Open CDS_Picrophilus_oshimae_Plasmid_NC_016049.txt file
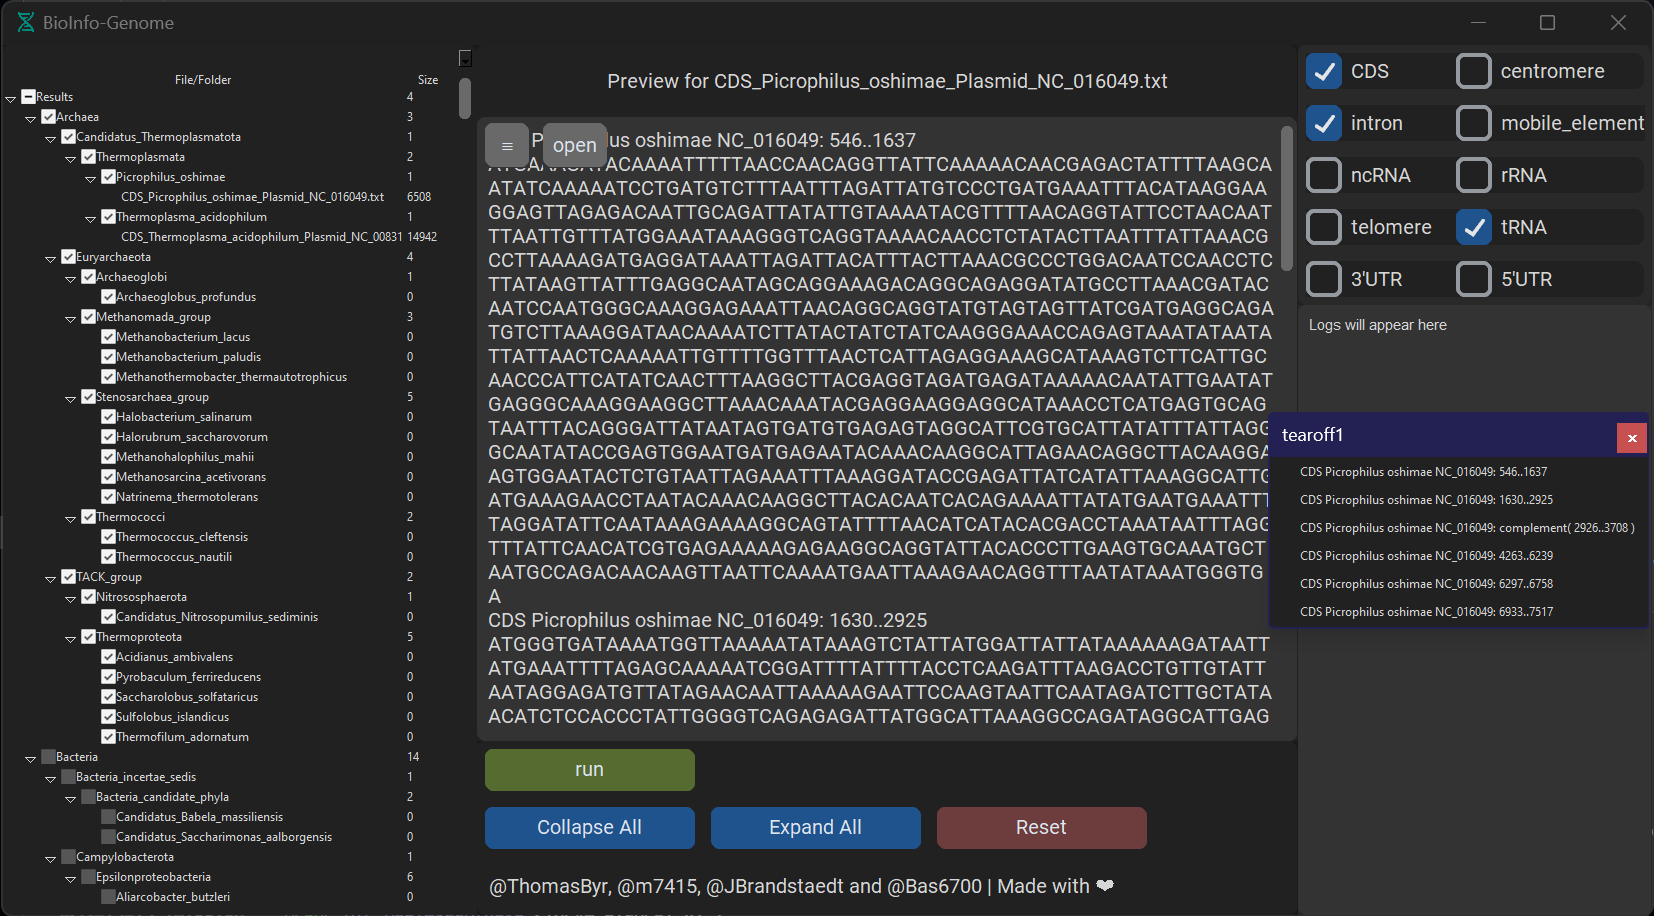Image resolution: width=1654 pixels, height=916 pixels. 252,197
